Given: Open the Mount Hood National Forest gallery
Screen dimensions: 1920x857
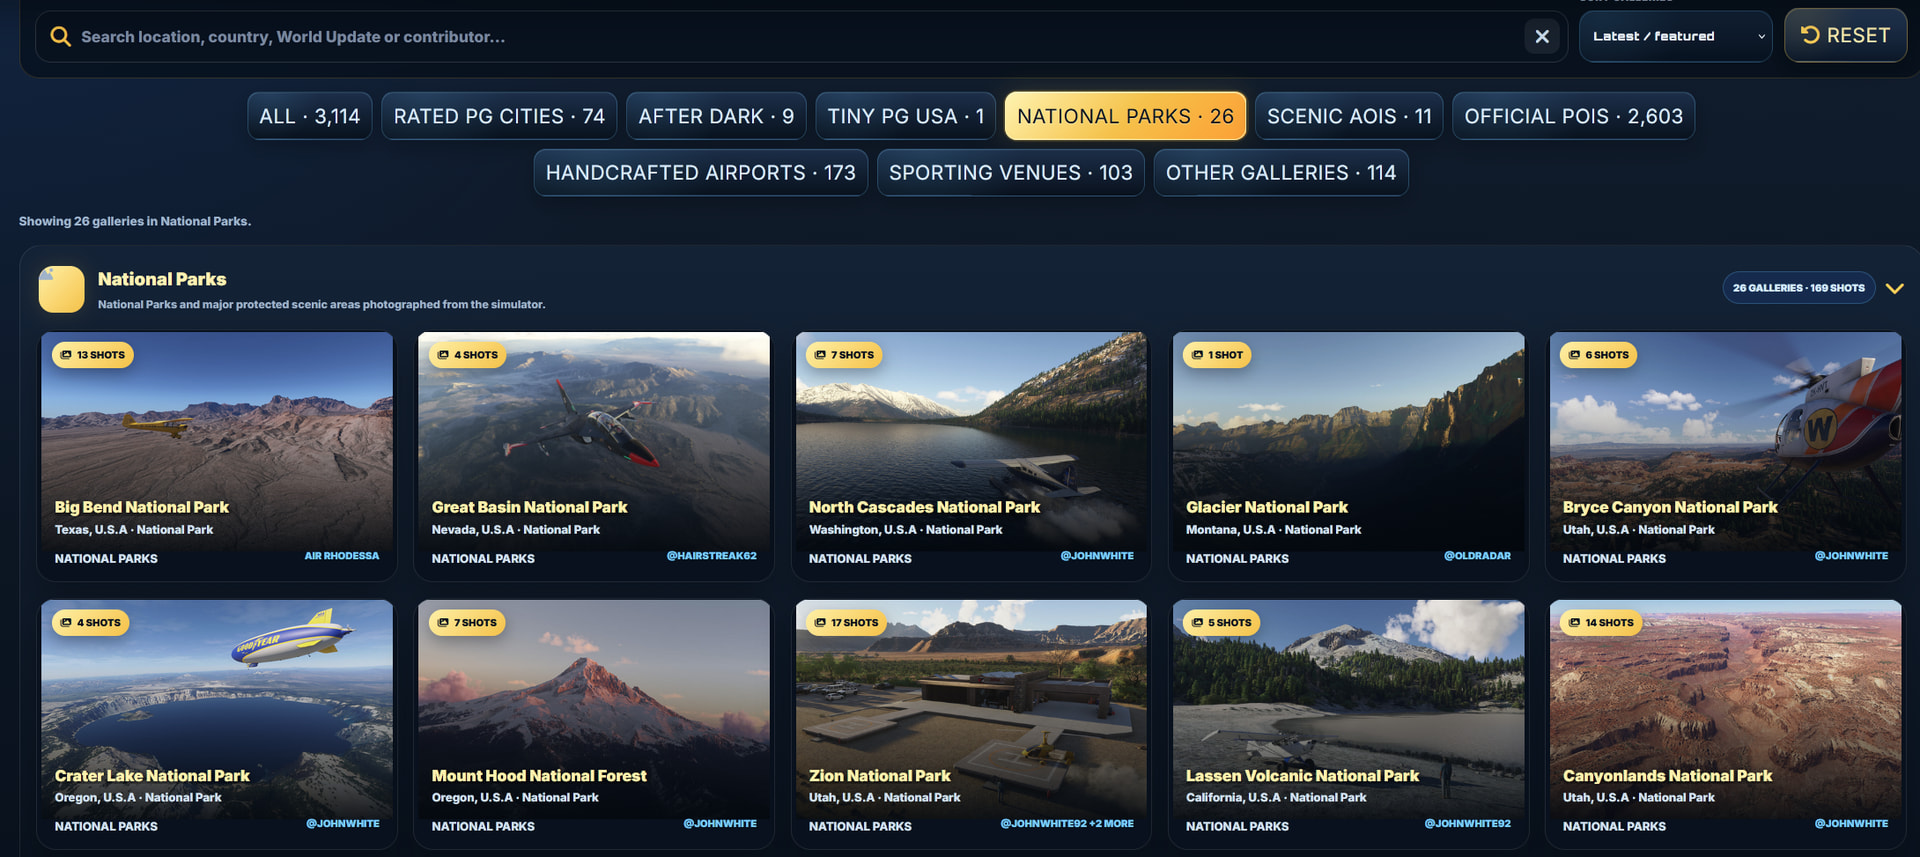Looking at the screenshot, I should [x=594, y=724].
